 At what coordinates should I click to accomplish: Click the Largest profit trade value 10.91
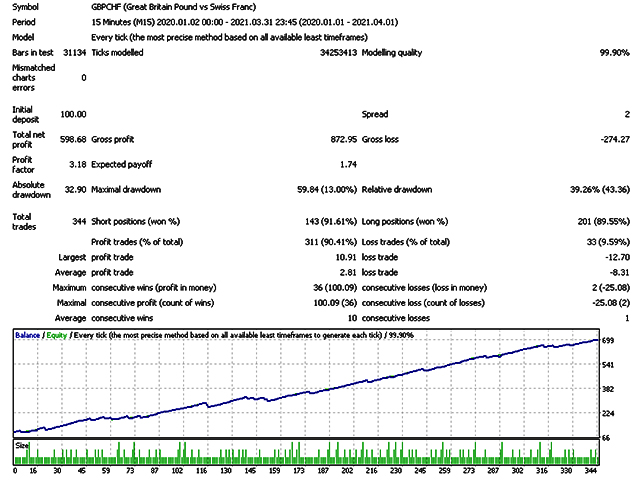pyautogui.click(x=346, y=258)
